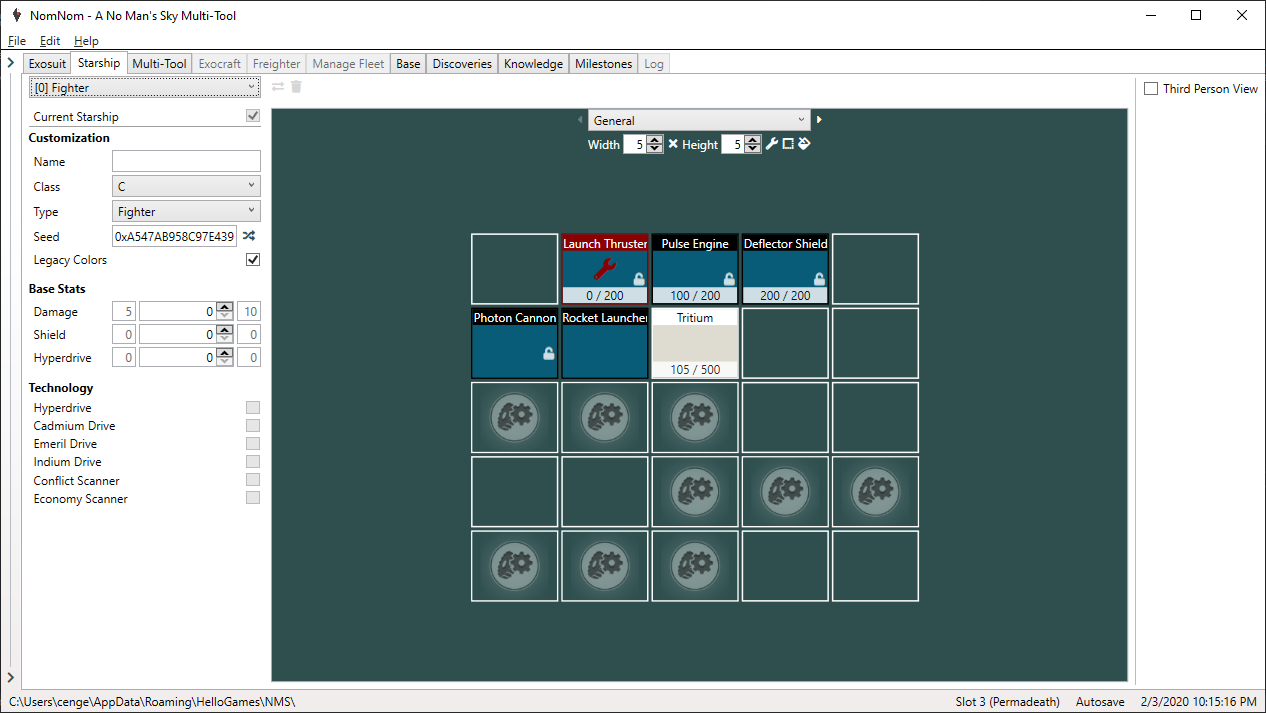This screenshot has width=1266, height=713.
Task: Switch to the Milestones tab
Action: 604,64
